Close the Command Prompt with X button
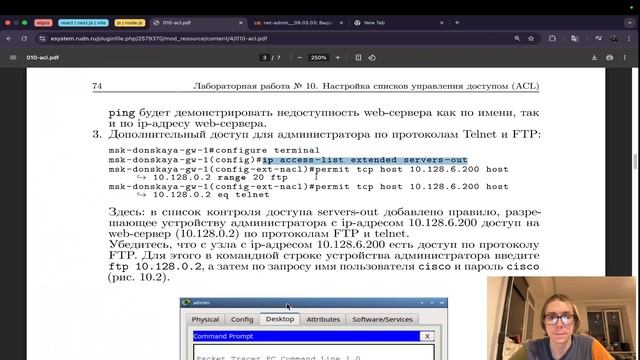 tap(427, 336)
